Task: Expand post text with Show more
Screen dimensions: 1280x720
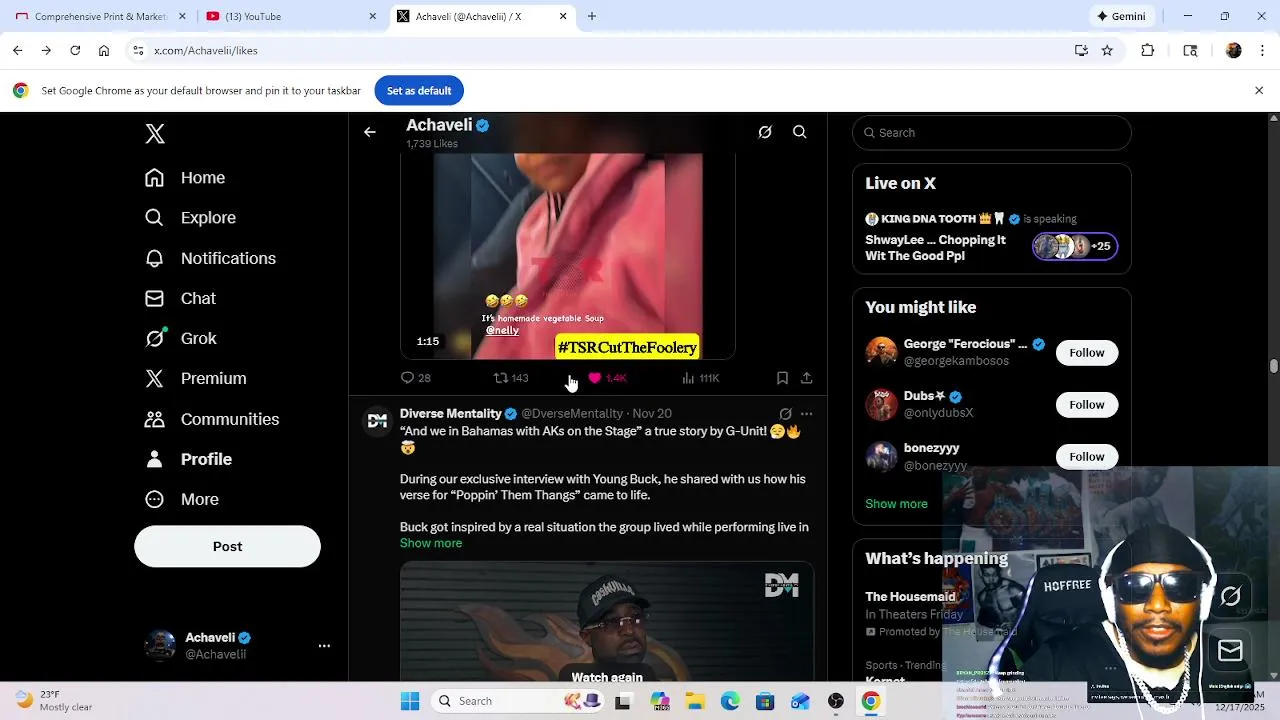Action: (431, 543)
